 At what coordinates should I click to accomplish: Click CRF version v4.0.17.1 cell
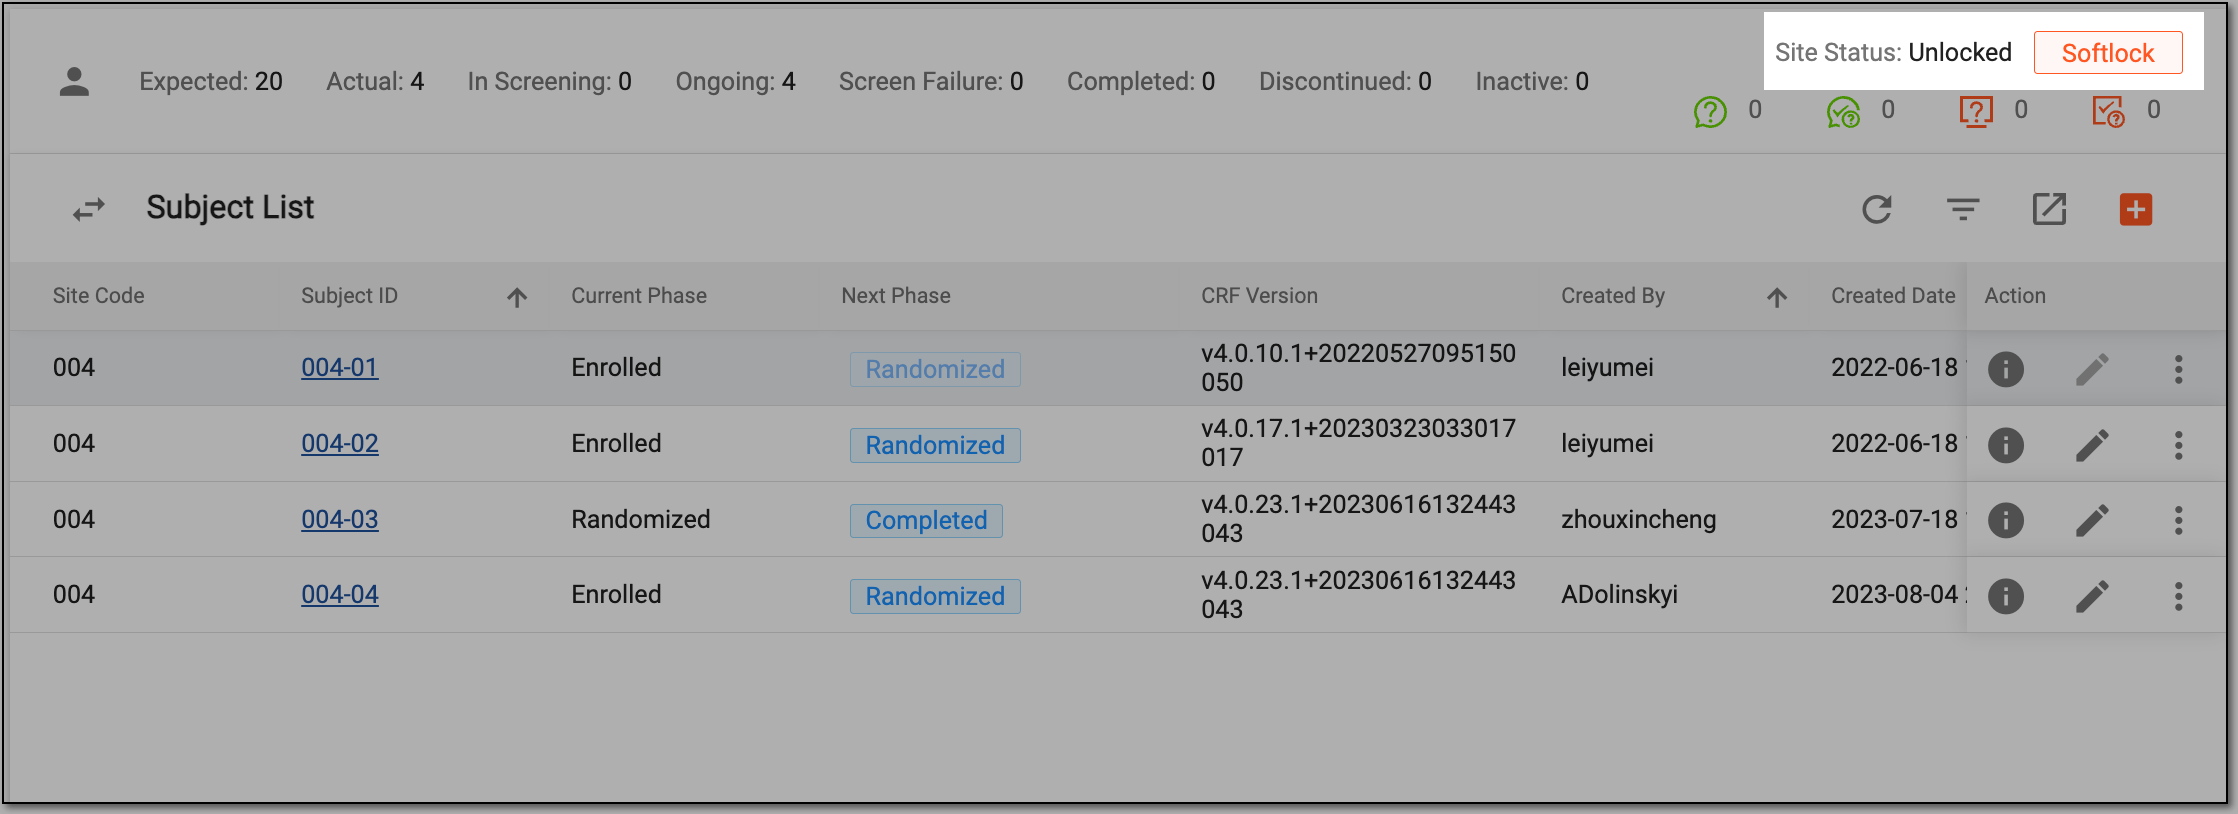tap(1359, 443)
